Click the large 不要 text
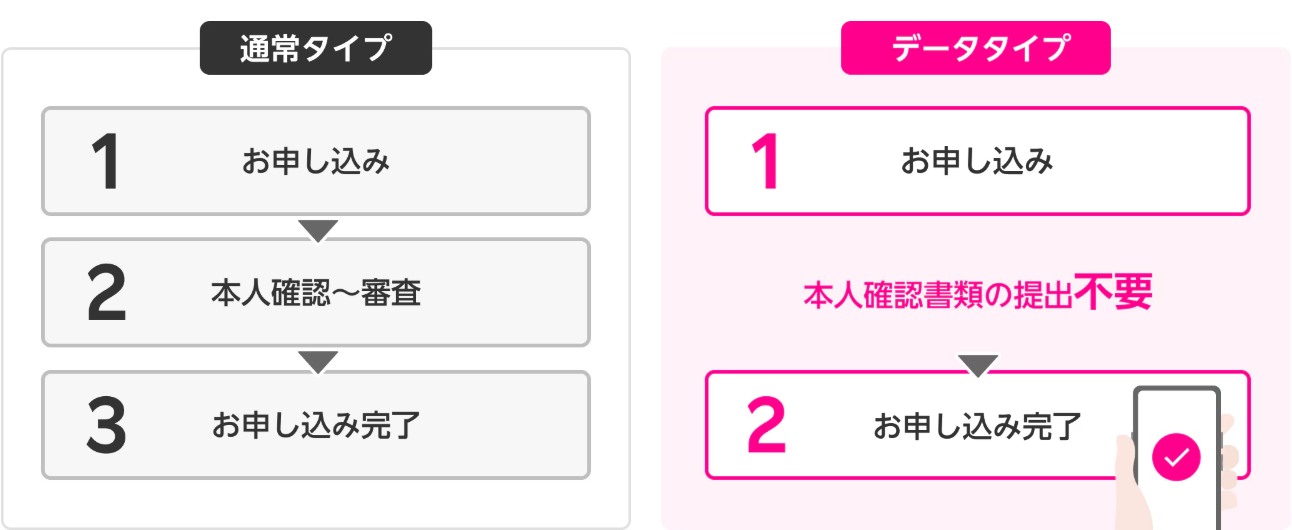Screen dimensions: 1292x530 point(1114,292)
